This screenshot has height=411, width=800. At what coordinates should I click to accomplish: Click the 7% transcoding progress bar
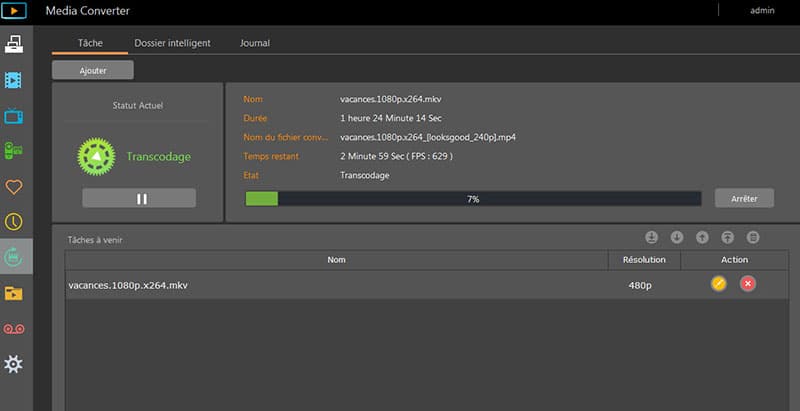tap(473, 199)
